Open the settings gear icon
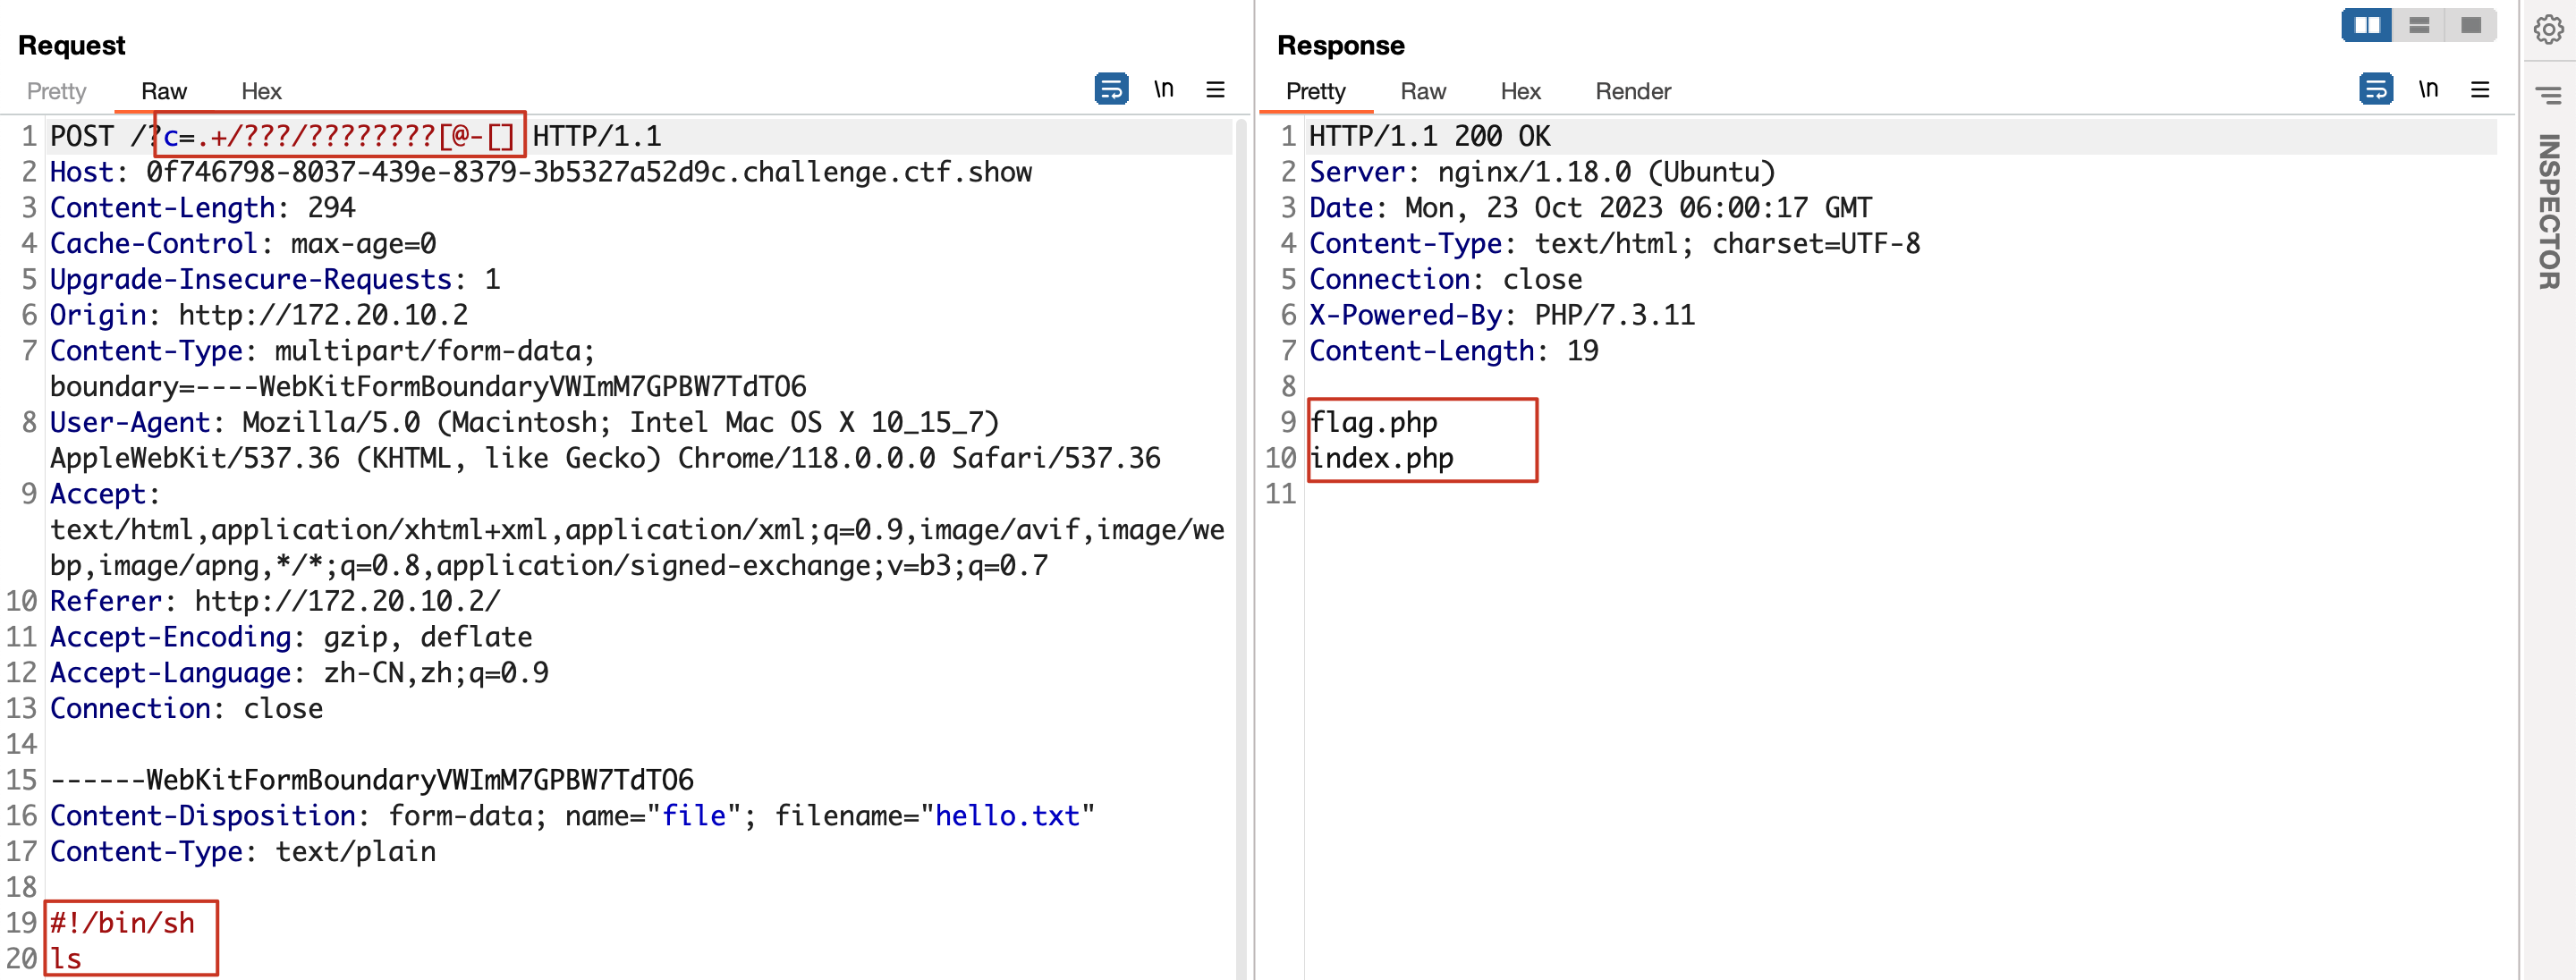2576x980 pixels. tap(2548, 30)
